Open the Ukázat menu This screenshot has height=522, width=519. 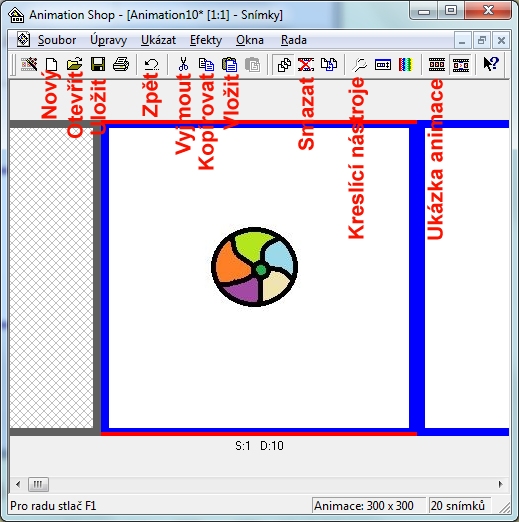158,40
